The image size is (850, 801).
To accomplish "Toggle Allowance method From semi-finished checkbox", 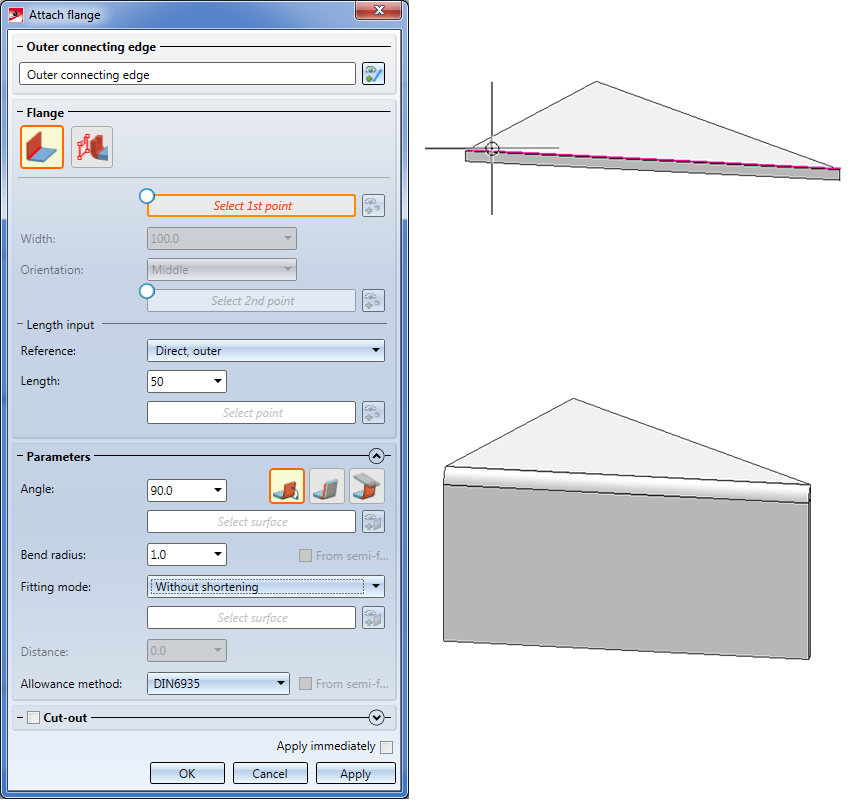I will (306, 684).
